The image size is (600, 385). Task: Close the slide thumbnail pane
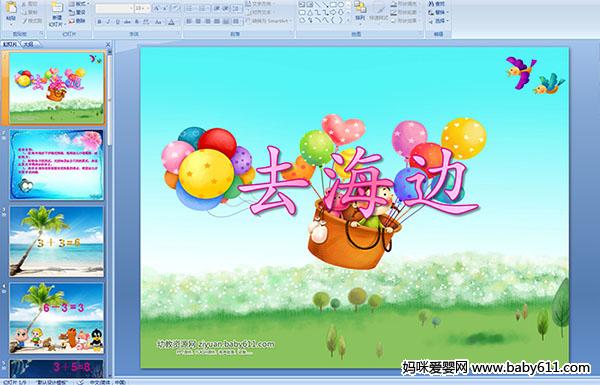pyautogui.click(x=108, y=44)
